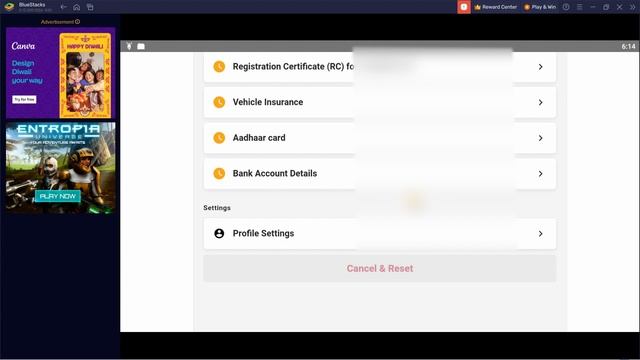Open Profile Settings row

[380, 233]
